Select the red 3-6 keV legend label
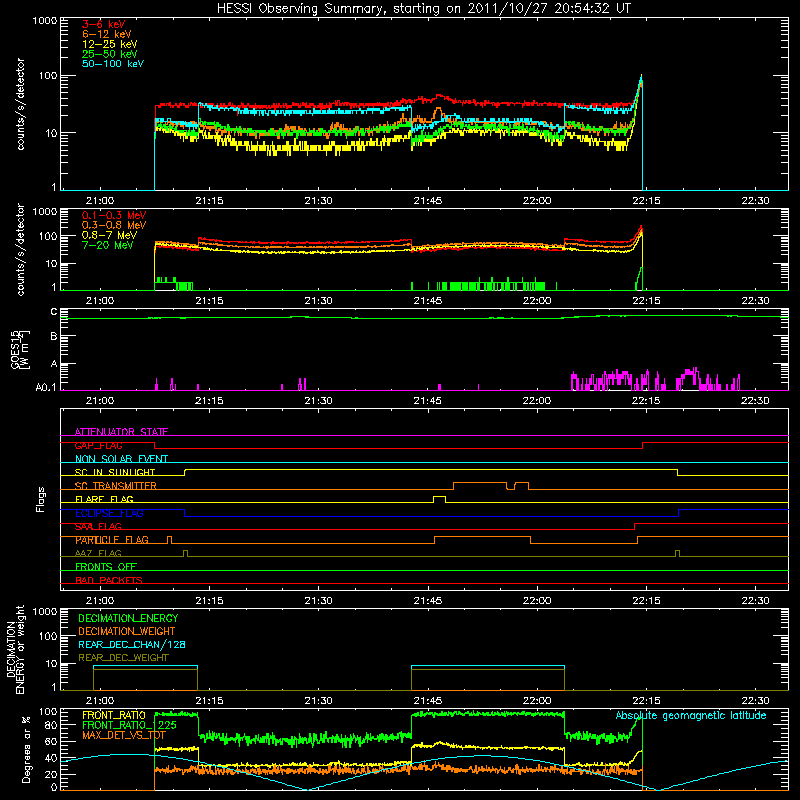Image resolution: width=800 pixels, height=800 pixels. [x=103, y=24]
